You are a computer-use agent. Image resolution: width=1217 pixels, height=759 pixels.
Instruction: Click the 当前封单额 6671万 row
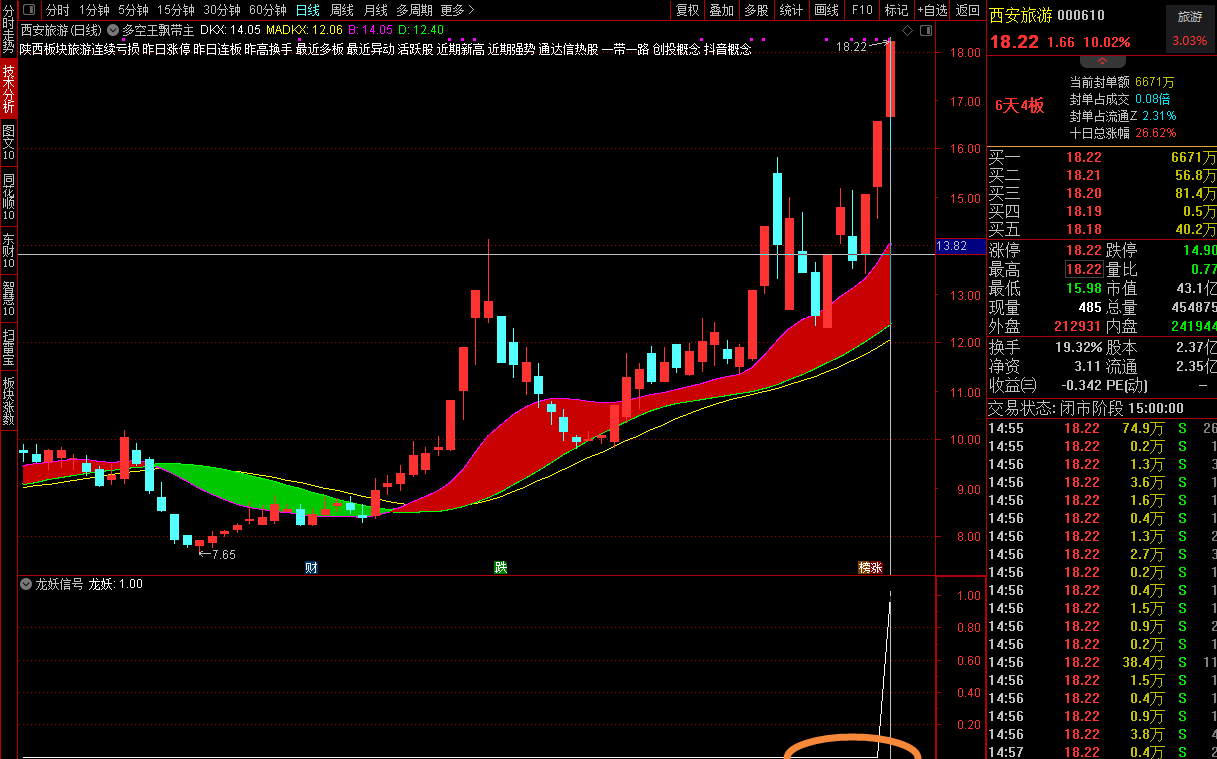[x=1122, y=82]
